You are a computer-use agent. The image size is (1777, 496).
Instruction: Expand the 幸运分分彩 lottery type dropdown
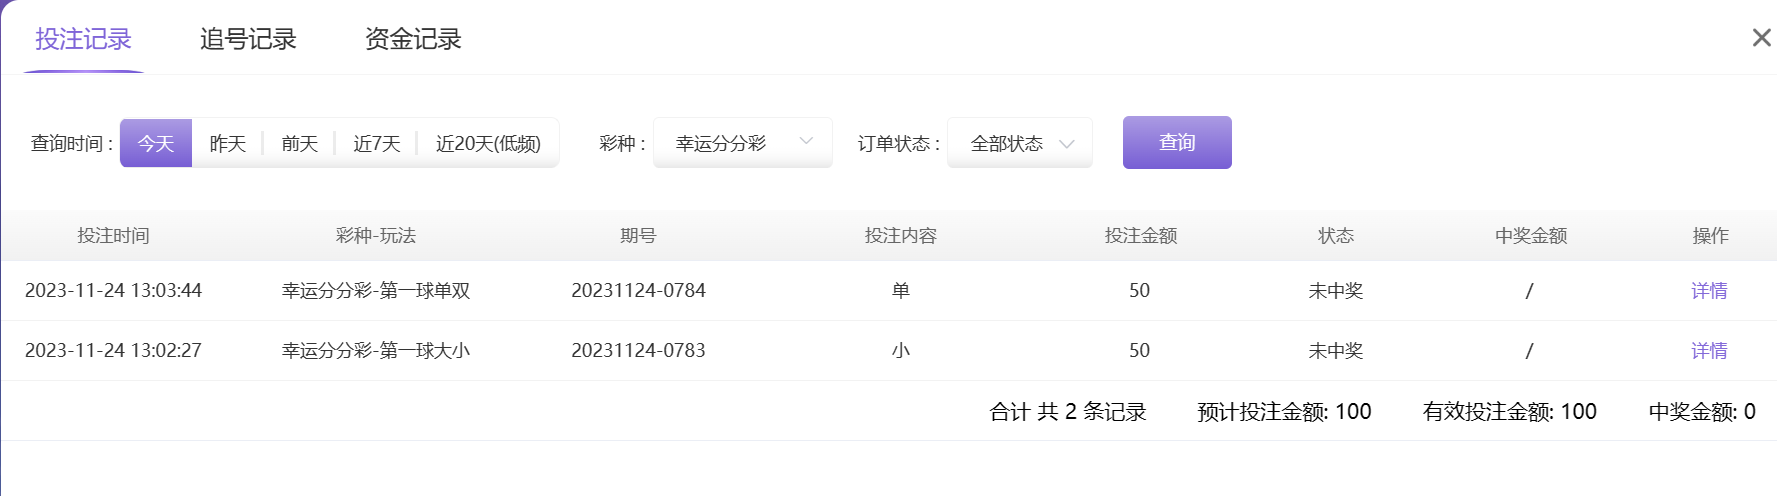tap(742, 143)
